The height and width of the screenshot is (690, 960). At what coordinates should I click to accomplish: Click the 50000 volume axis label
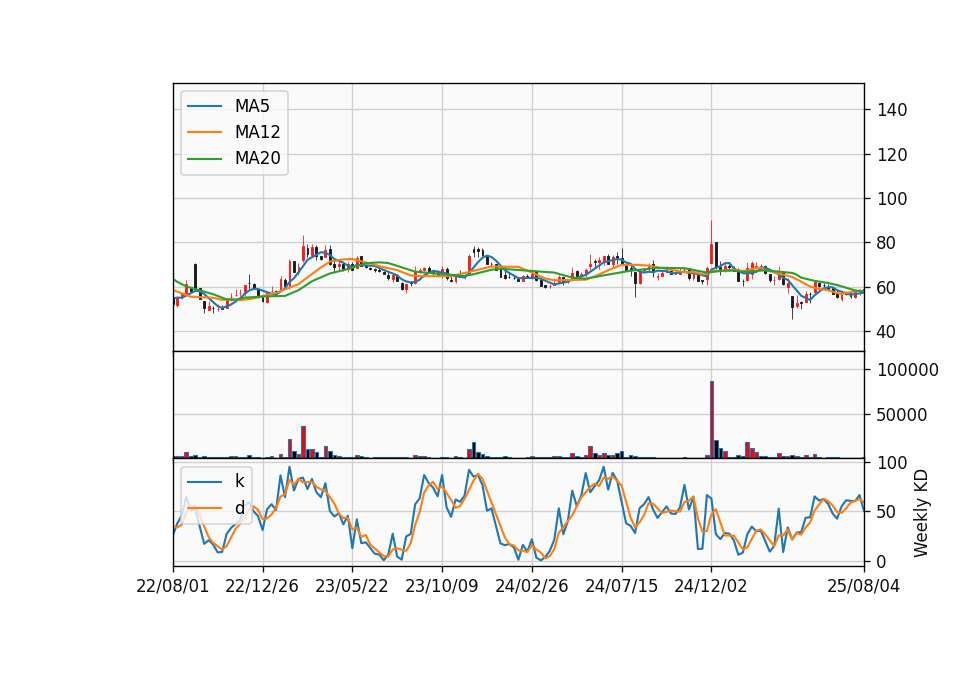point(902,415)
